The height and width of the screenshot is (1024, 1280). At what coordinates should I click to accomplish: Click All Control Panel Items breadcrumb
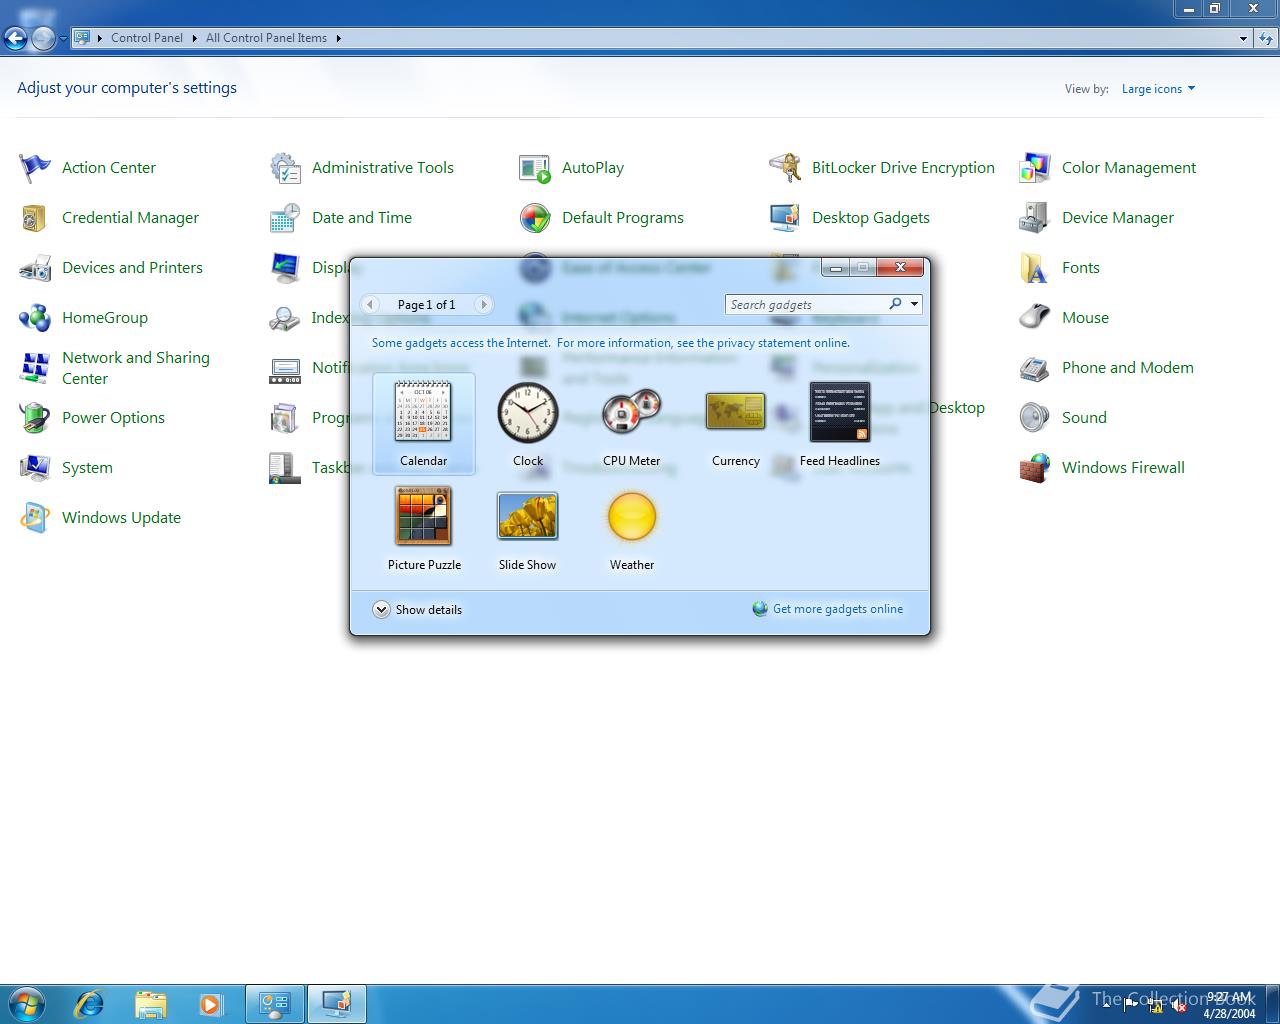(x=266, y=38)
